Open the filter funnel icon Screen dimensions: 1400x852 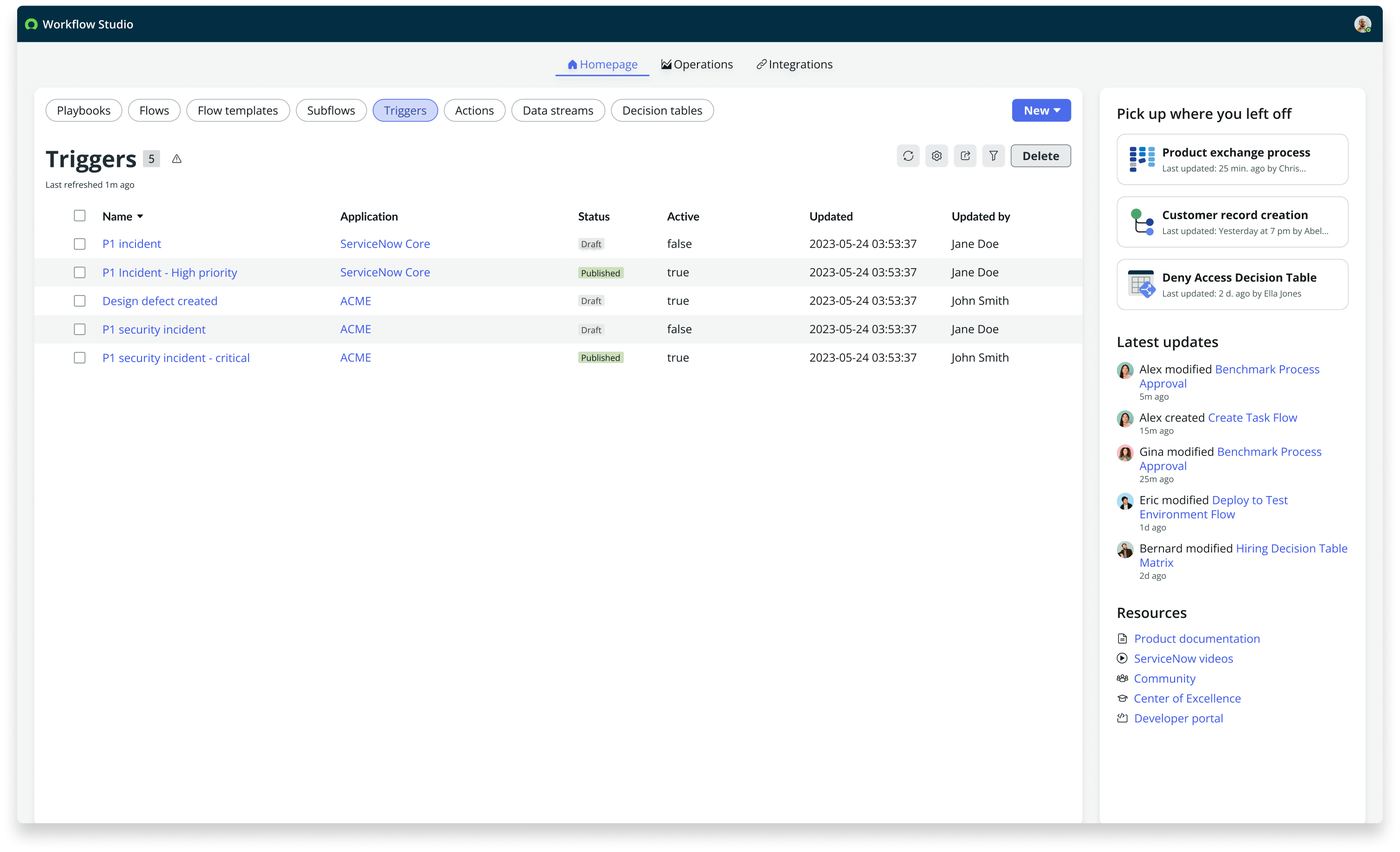click(993, 156)
